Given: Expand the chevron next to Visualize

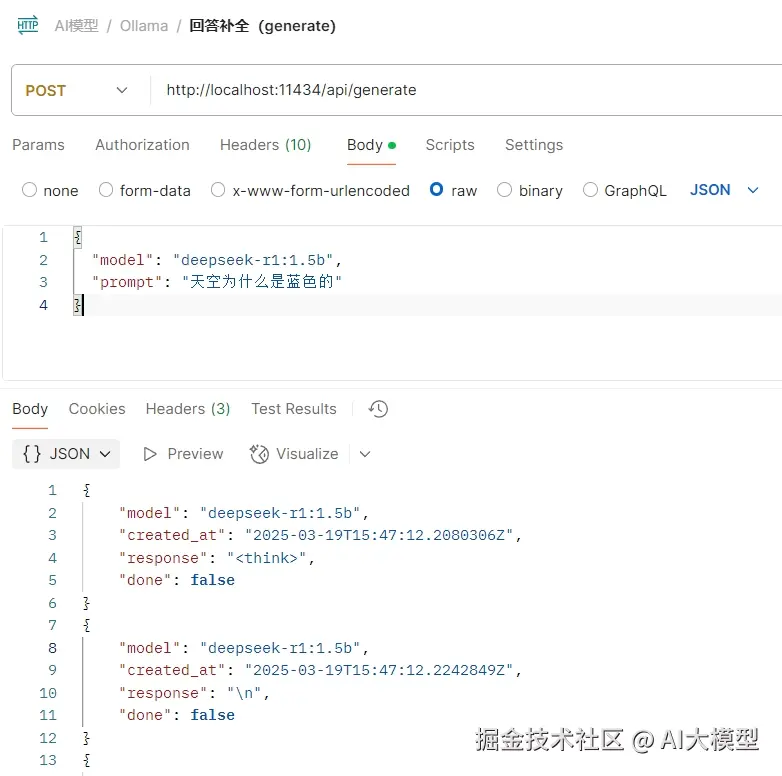Looking at the screenshot, I should pyautogui.click(x=365, y=454).
